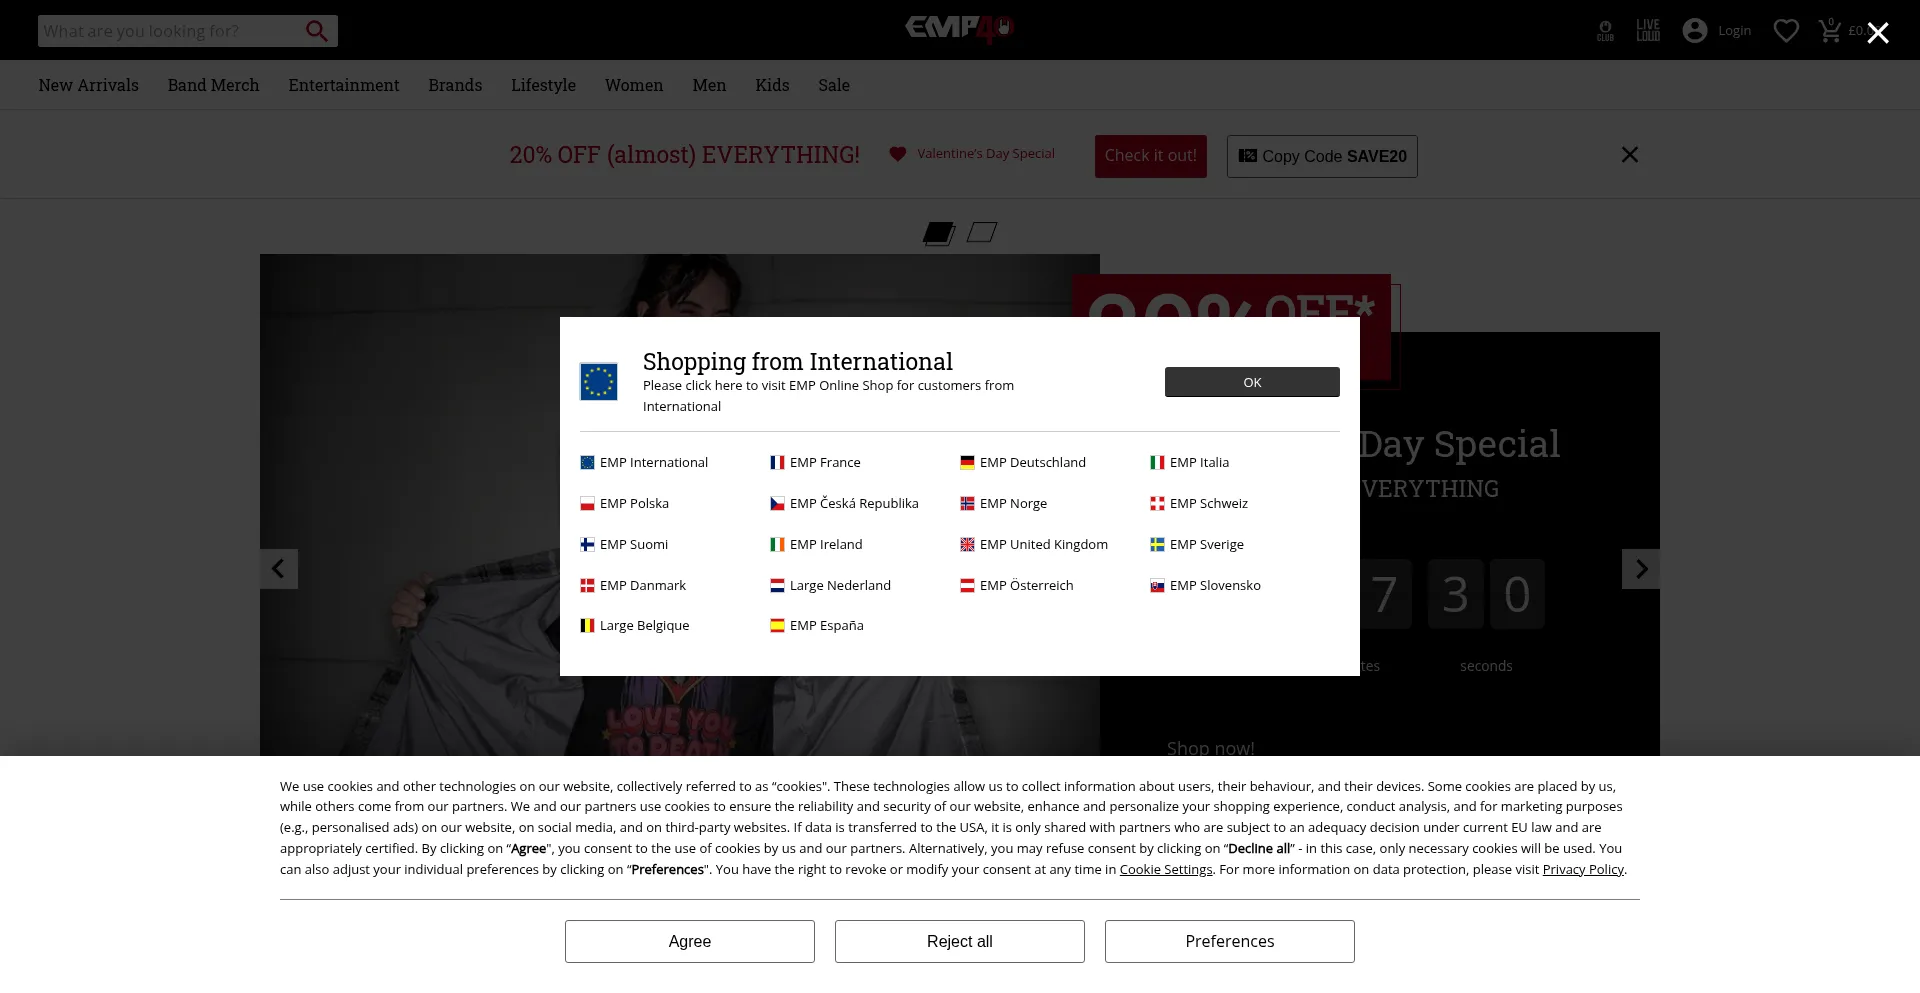Screen dimensions: 1920x993
Task: Choose the EMP Slovensko shop
Action: tap(1206, 585)
